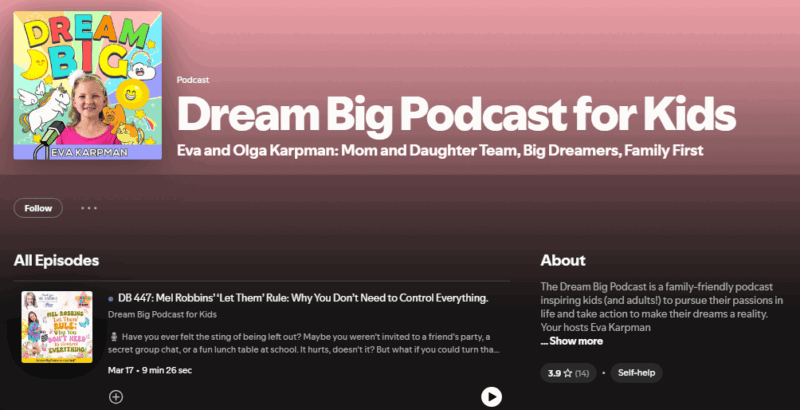Open episode title DB 447: Mel Robbins' 'Let Them' Rule
The height and width of the screenshot is (410, 800).
[x=303, y=298]
